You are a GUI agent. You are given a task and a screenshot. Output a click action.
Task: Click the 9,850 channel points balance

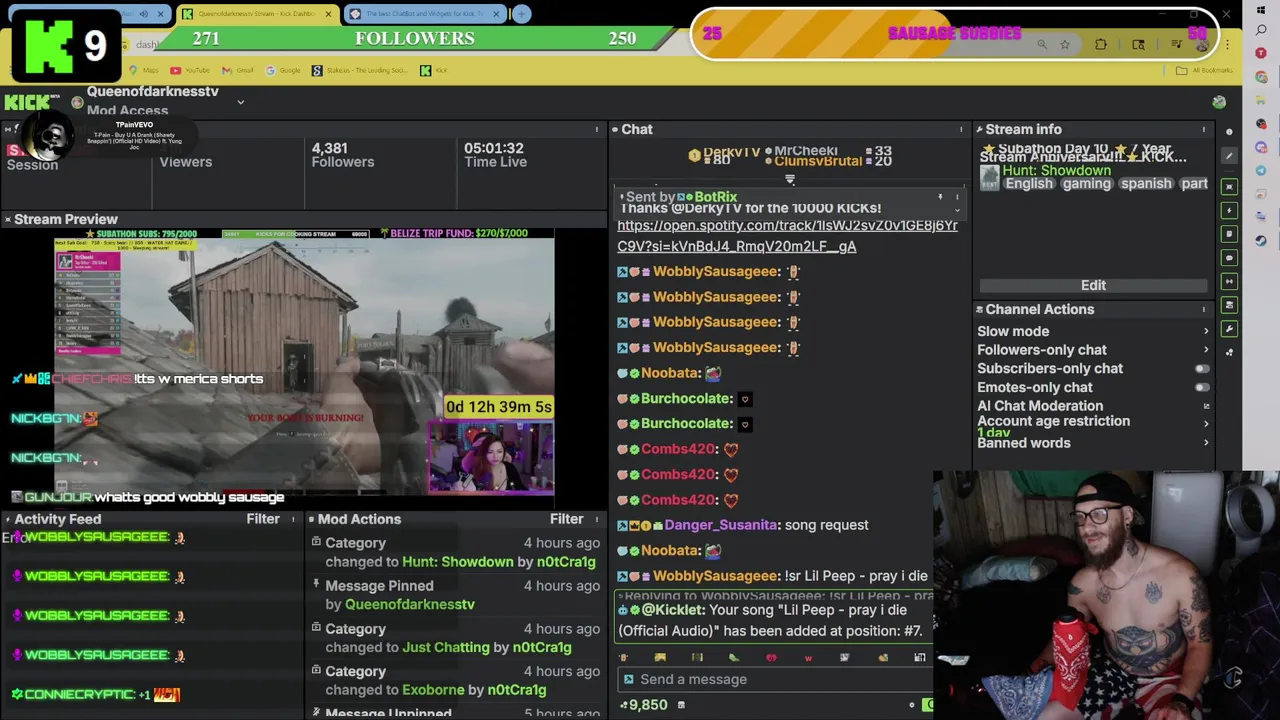(x=644, y=705)
